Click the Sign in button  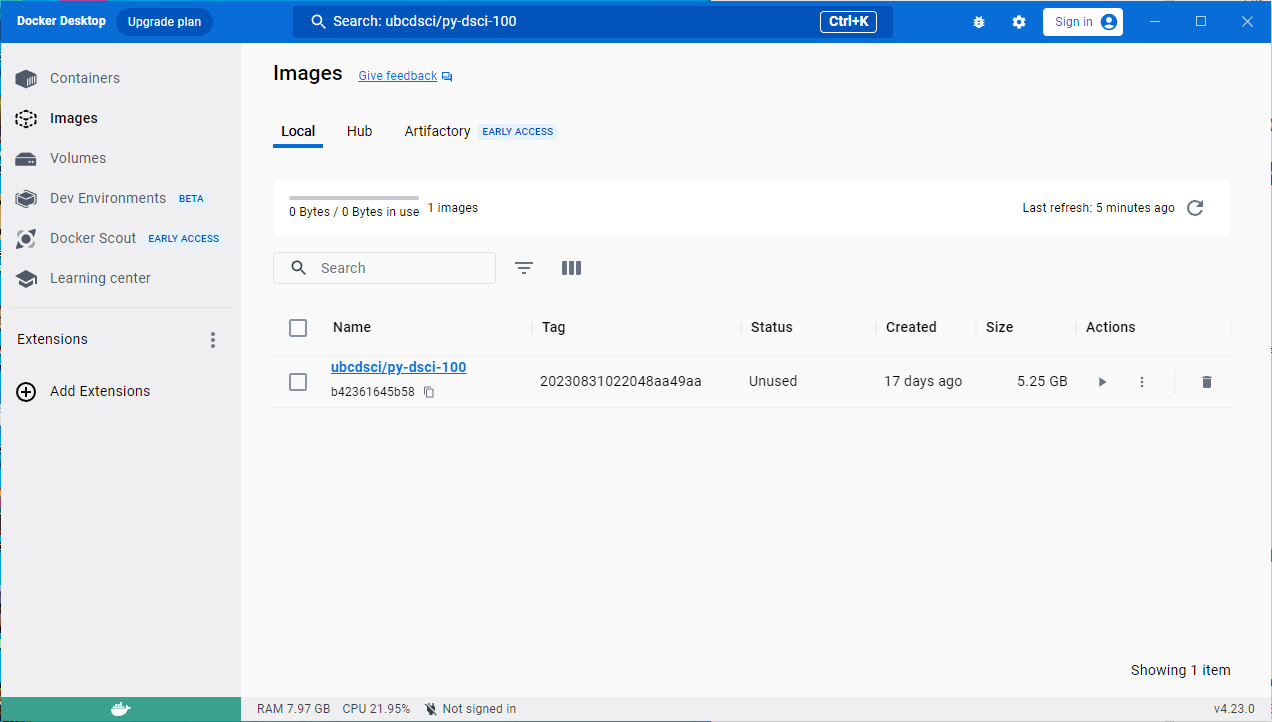[1083, 22]
